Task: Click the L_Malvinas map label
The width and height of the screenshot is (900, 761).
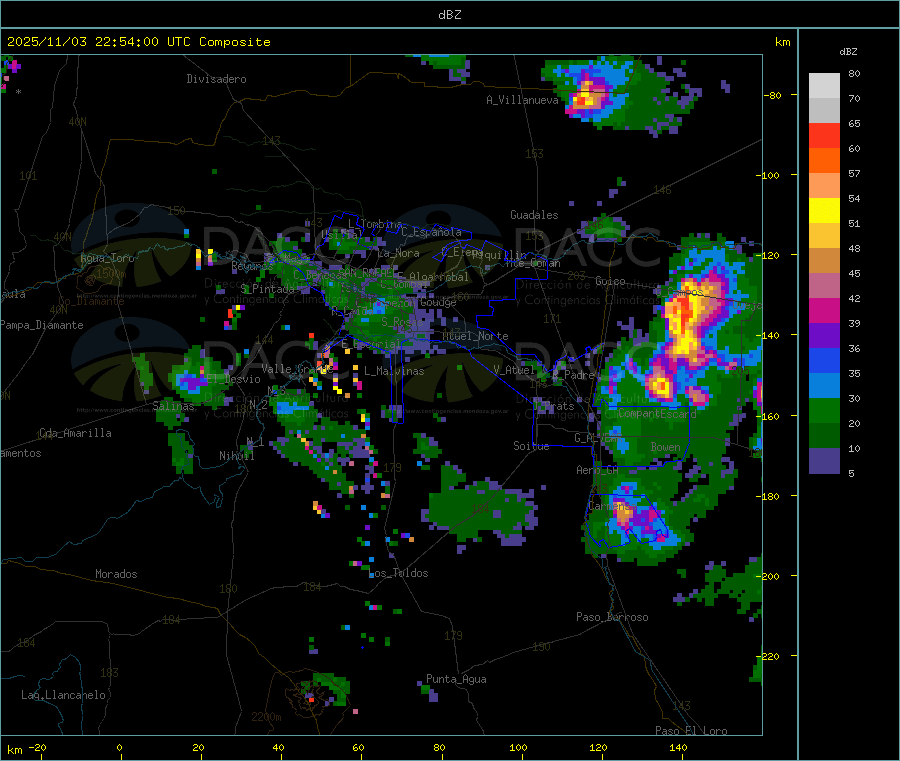Action: click(394, 371)
